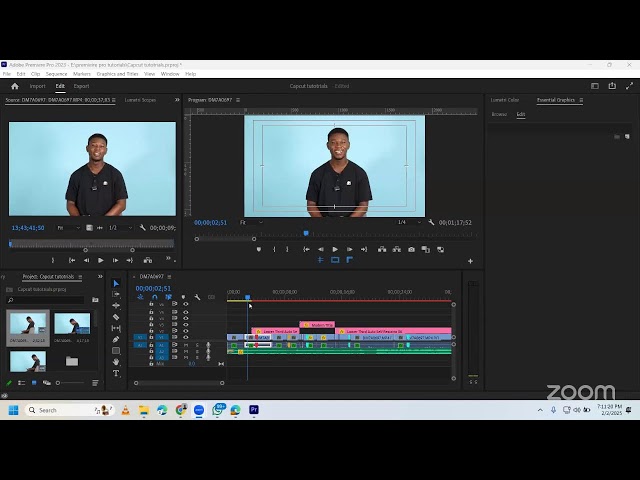640x480 pixels.
Task: Select the Rectangle tool
Action: [x=116, y=351]
